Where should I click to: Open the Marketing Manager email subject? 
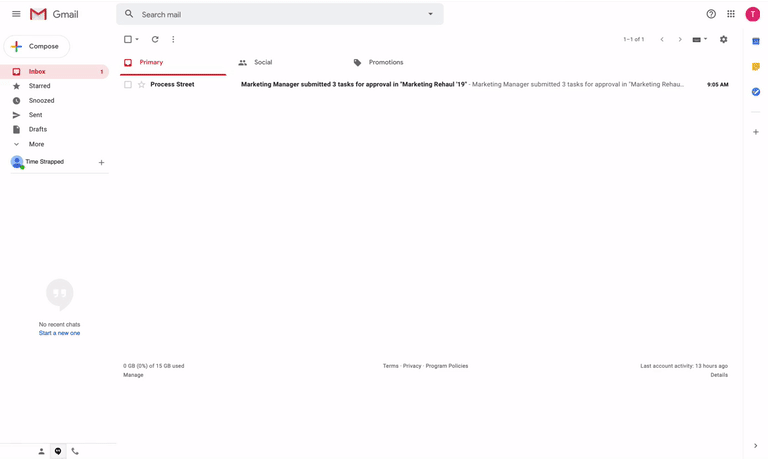tap(354, 84)
